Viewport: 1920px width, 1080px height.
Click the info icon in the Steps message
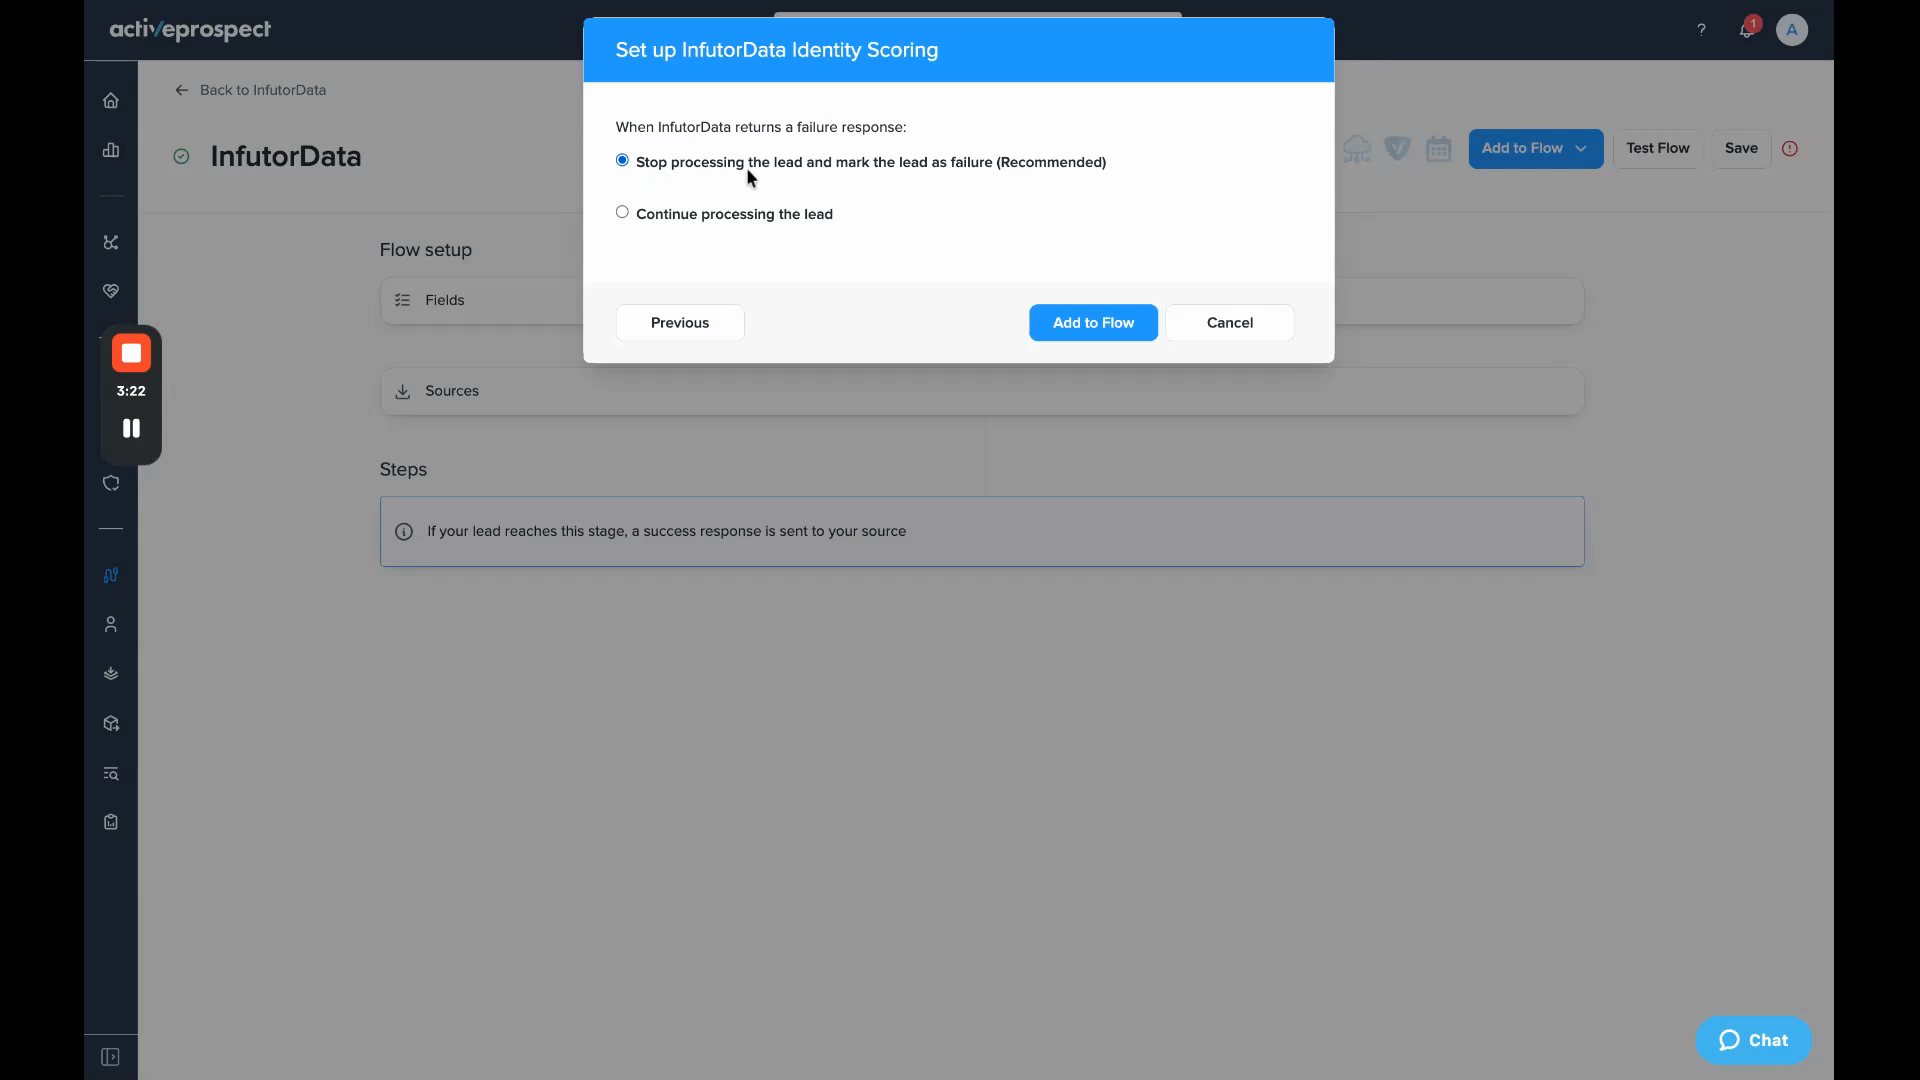[x=404, y=532]
